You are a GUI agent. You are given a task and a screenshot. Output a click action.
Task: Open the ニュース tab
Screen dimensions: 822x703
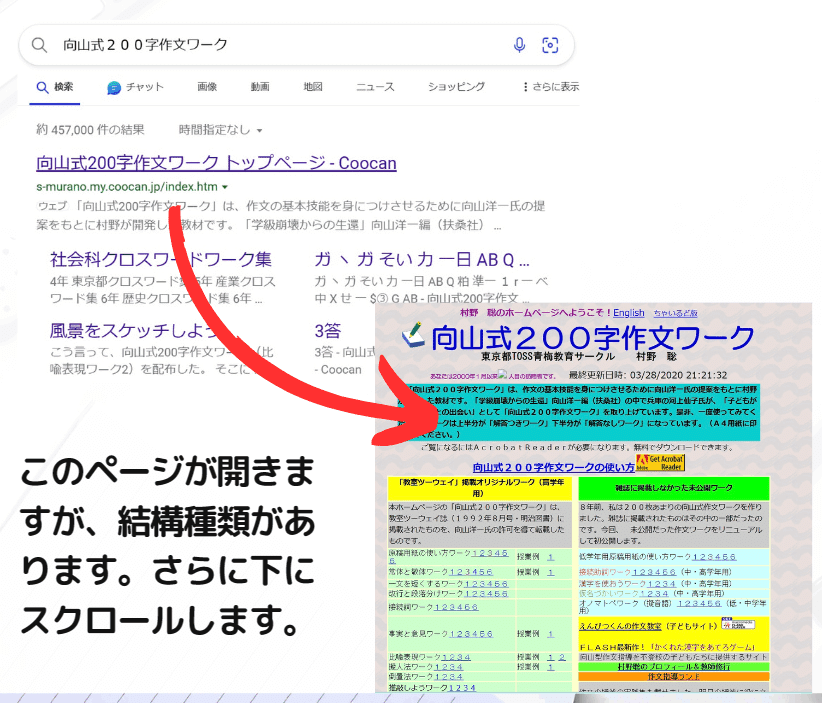coord(375,87)
